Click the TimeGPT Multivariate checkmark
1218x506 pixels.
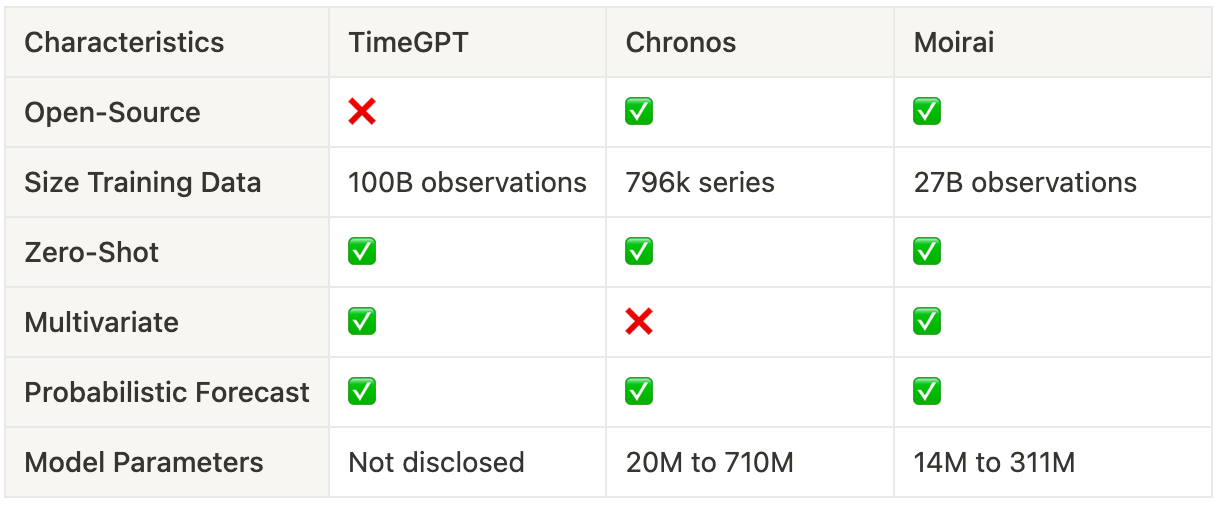point(362,322)
